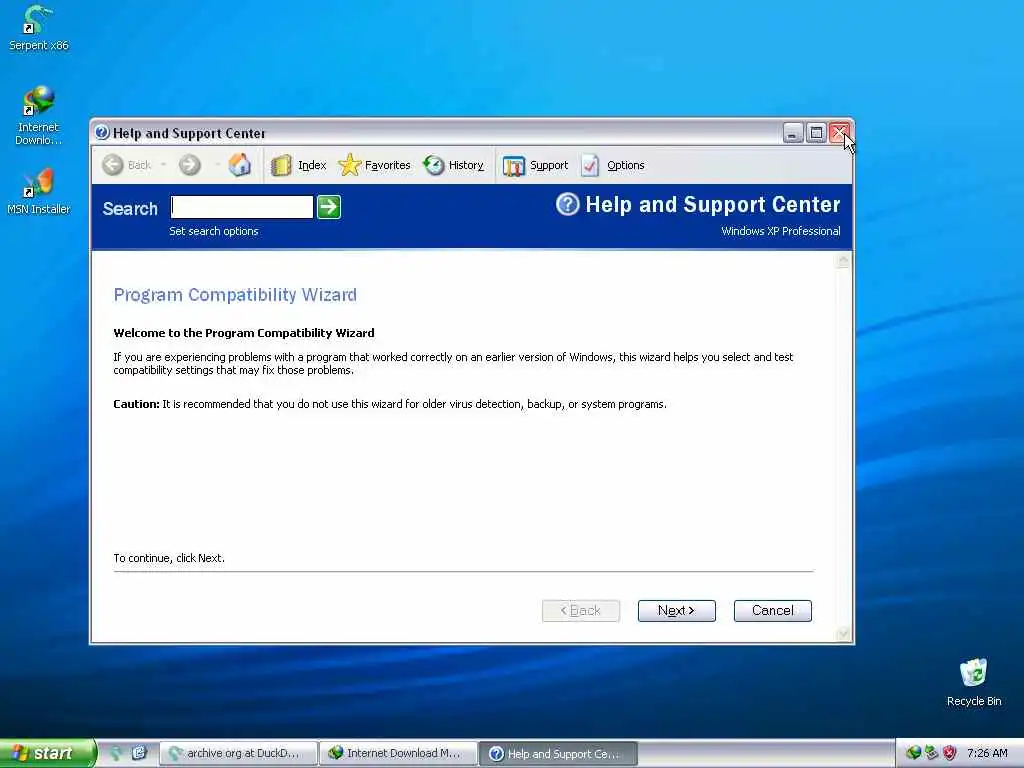Screen dimensions: 1024x768
Task: Open the Serpent x86 desktop shortcut
Action: [38, 27]
